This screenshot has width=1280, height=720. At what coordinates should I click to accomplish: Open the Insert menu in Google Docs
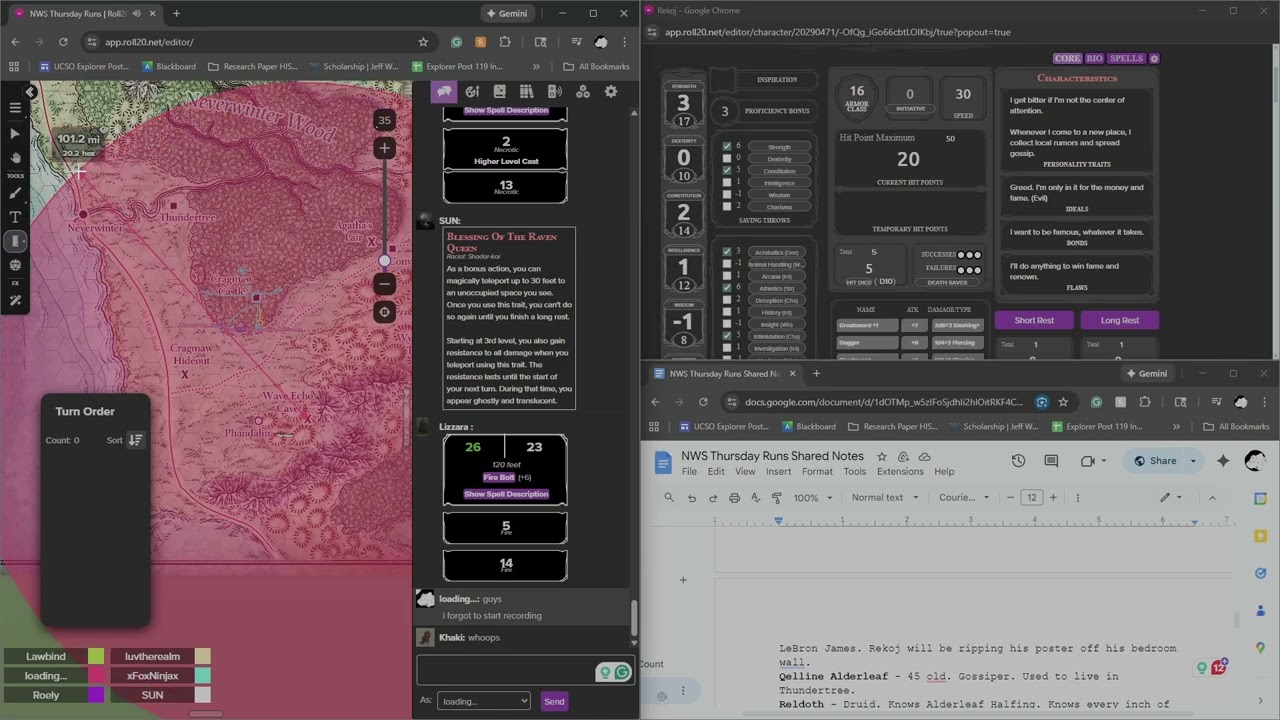click(x=778, y=472)
